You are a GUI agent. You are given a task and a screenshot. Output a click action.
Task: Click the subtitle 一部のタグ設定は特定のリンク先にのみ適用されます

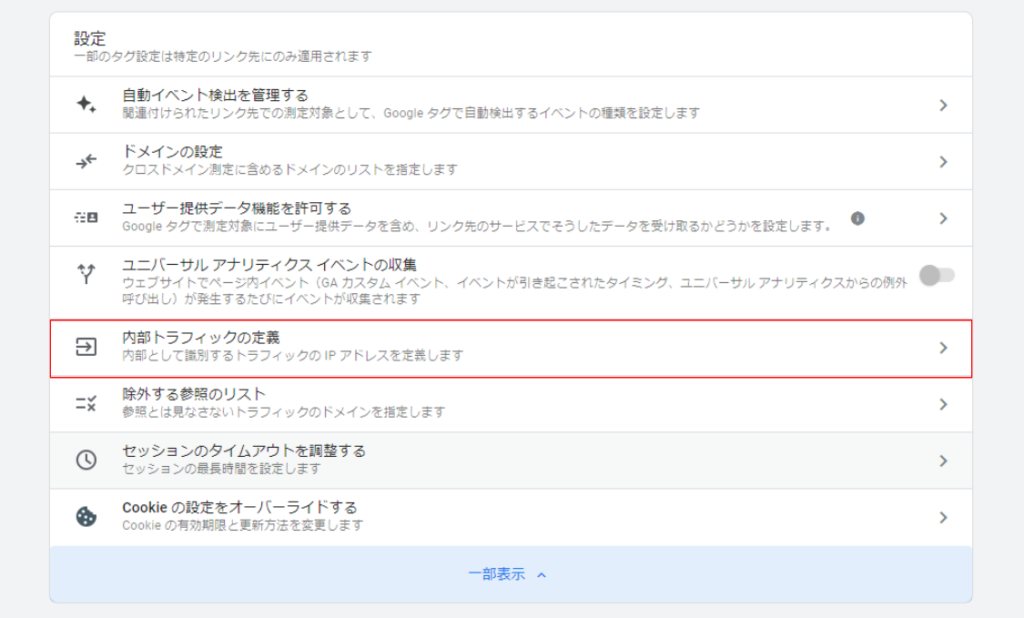223,57
